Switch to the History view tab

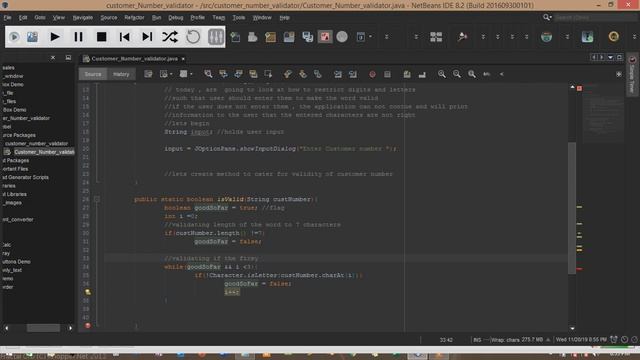coord(121,74)
